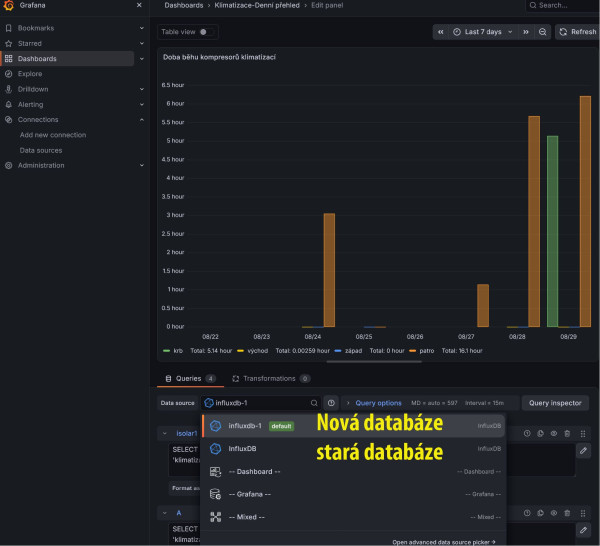Shift time range backward

point(440,32)
